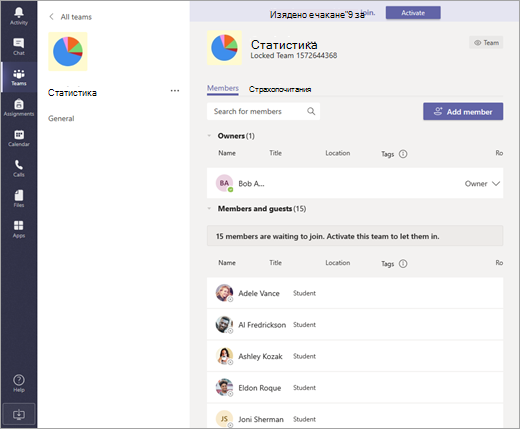Click the Tags info icon under Owners

click(403, 154)
